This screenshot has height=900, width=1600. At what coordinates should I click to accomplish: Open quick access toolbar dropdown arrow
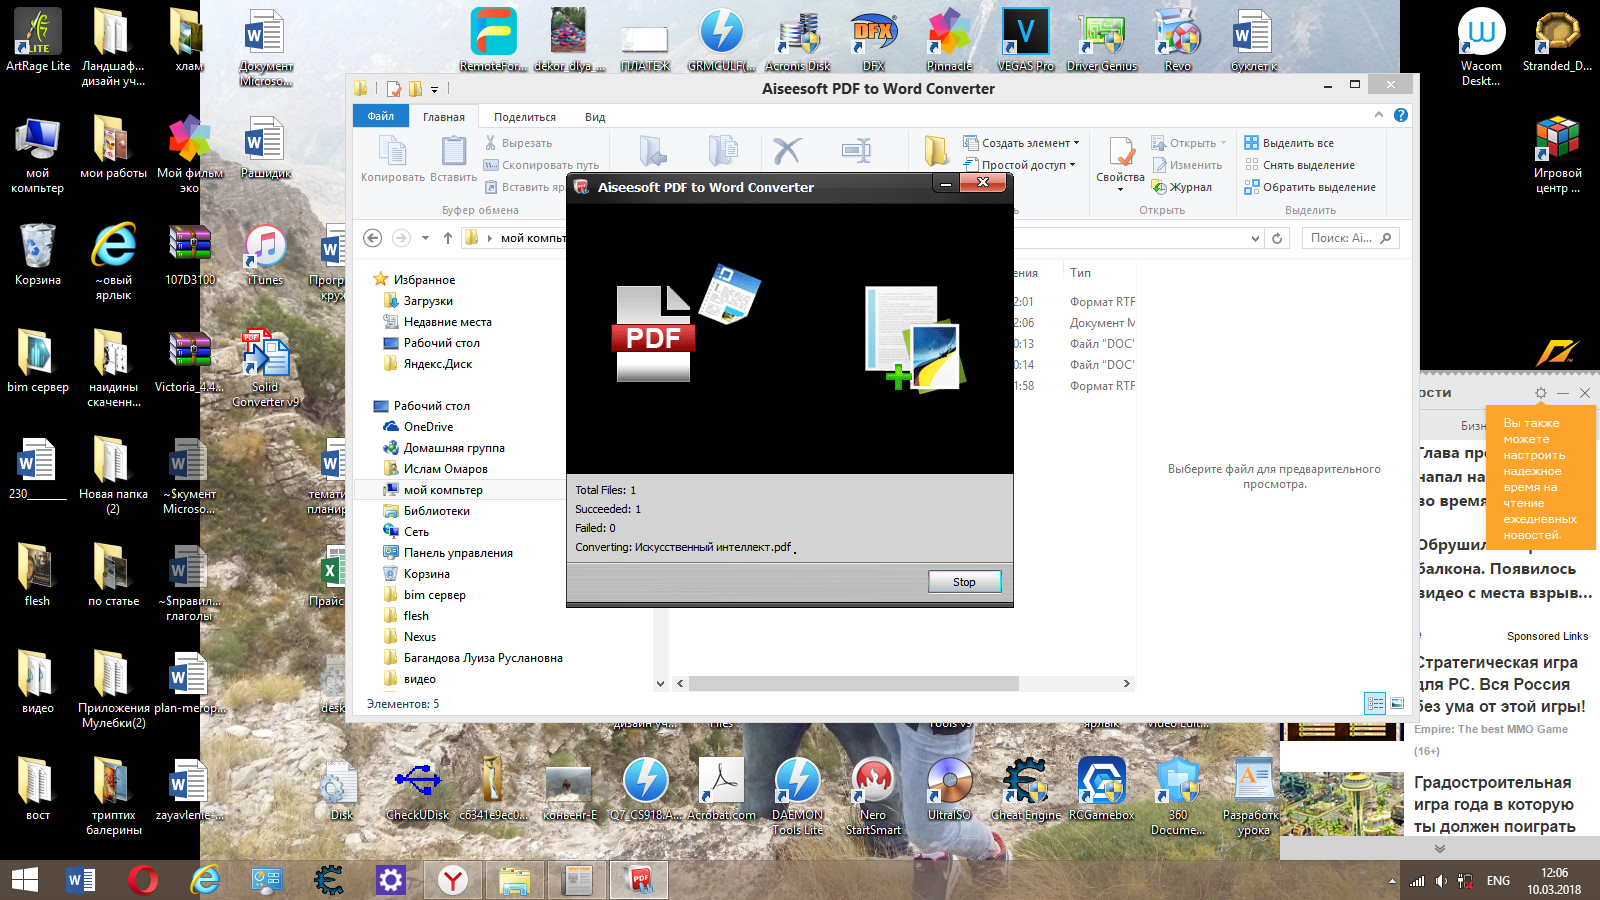(435, 89)
